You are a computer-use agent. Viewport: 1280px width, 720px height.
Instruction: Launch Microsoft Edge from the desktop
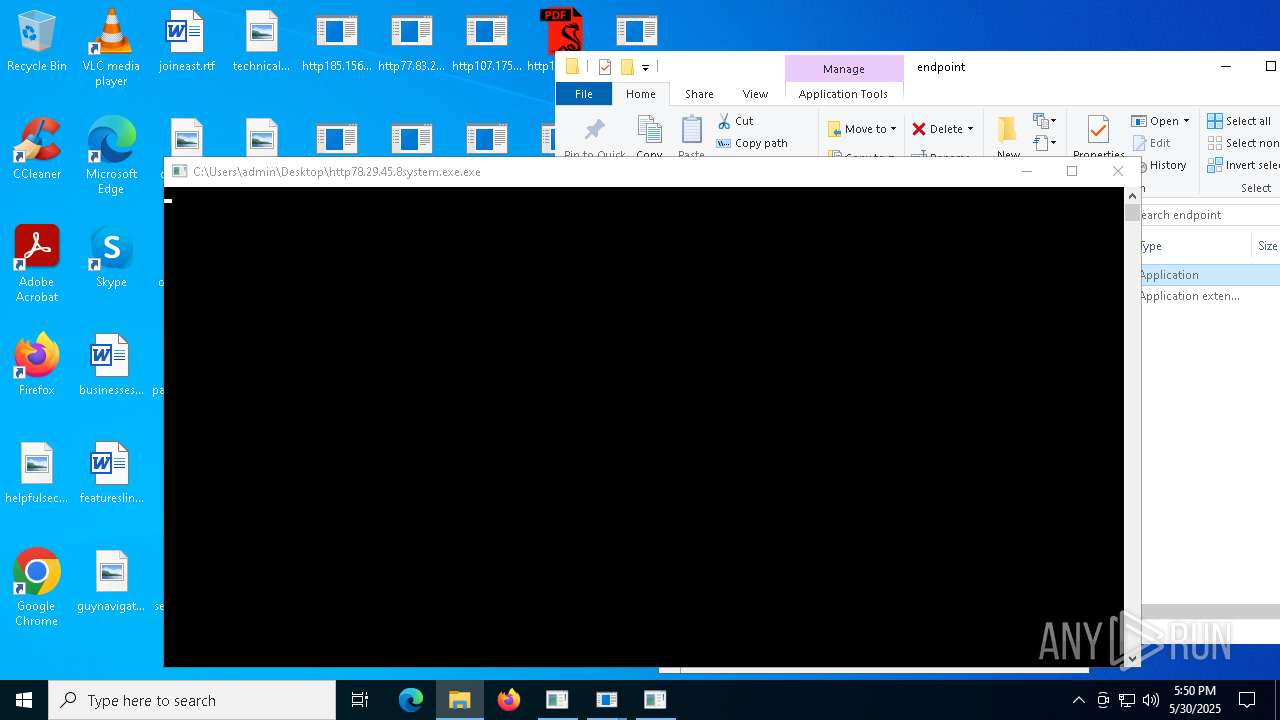click(111, 156)
